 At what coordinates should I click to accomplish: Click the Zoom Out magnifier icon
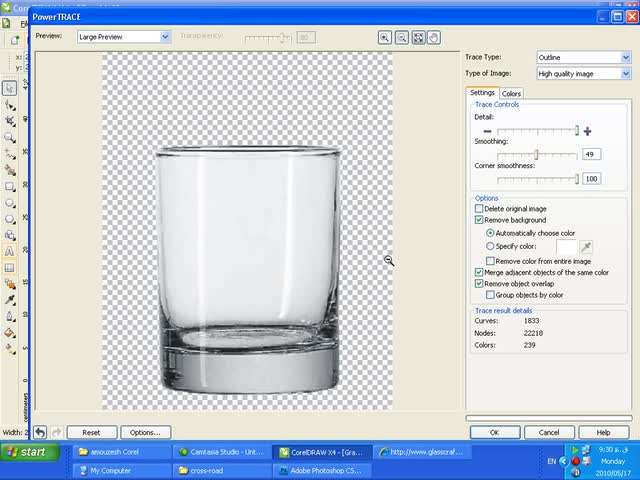pos(402,38)
